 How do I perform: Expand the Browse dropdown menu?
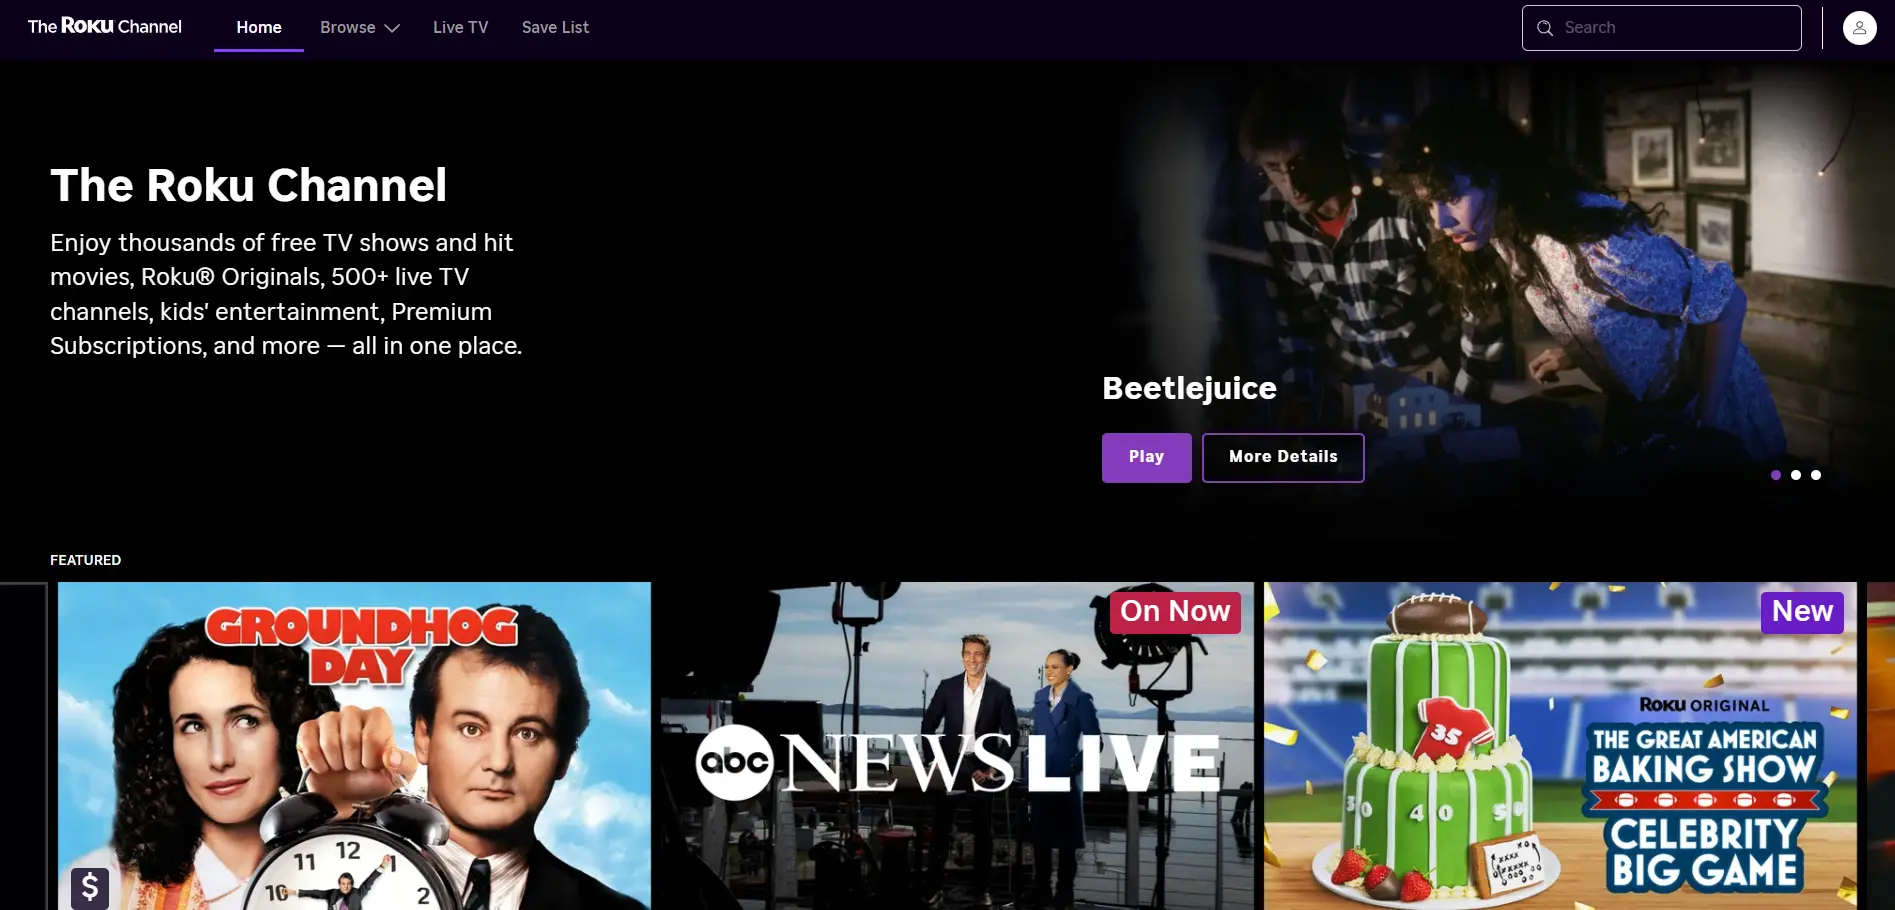point(359,28)
